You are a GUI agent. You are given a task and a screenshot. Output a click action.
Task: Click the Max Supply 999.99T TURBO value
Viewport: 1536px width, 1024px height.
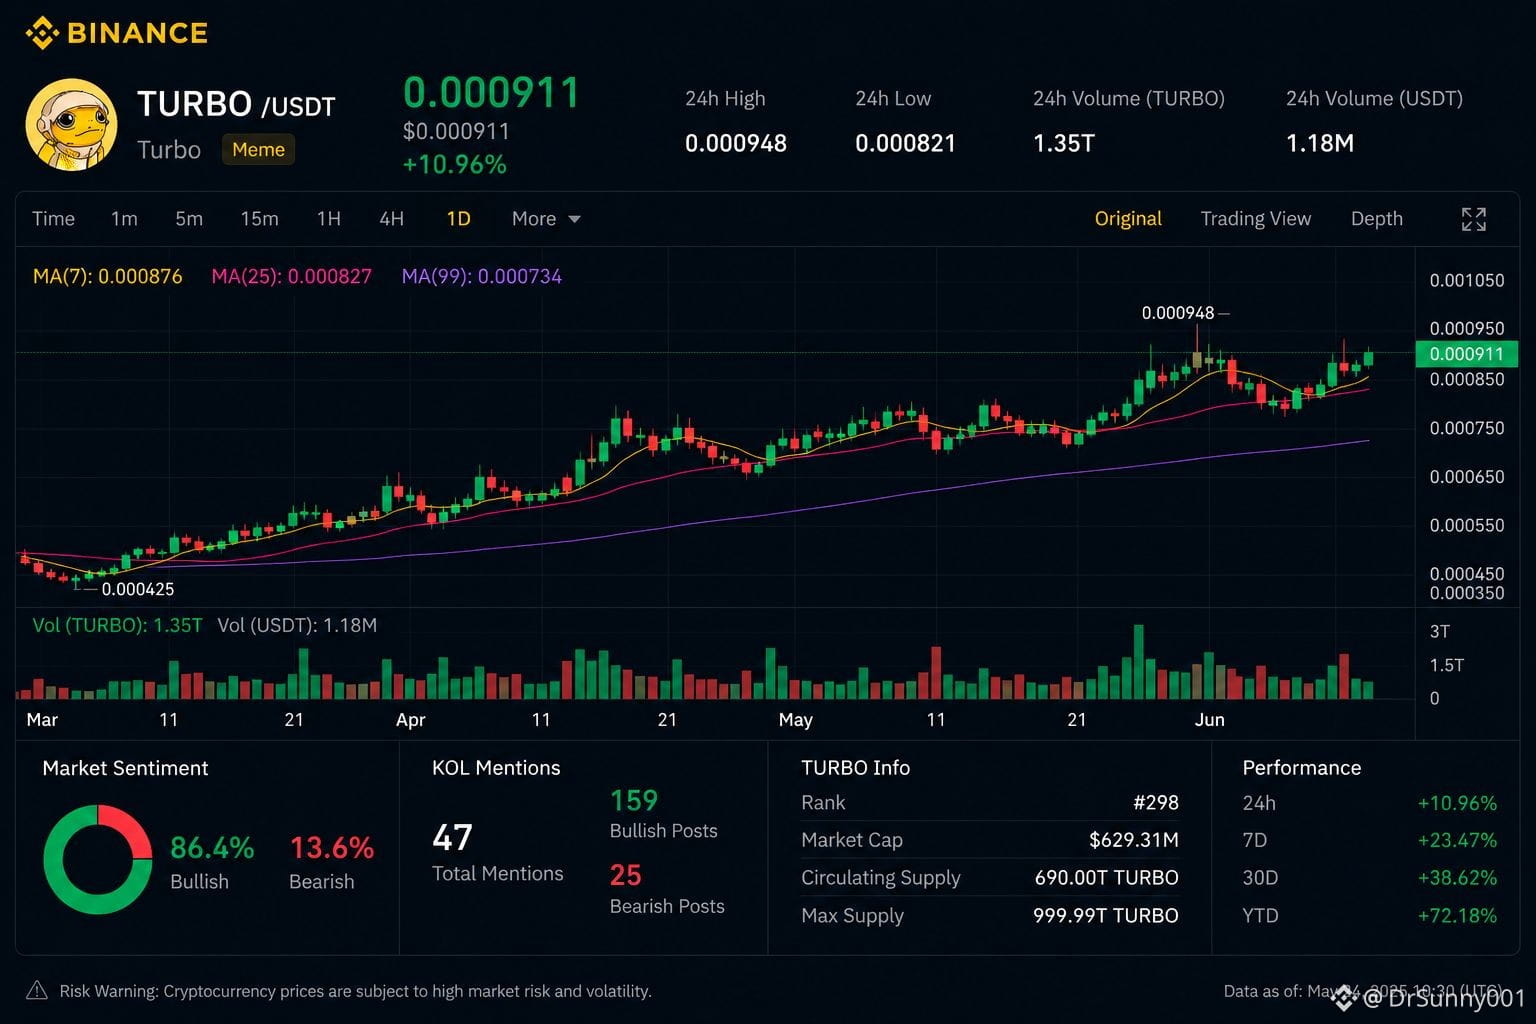pos(1106,915)
